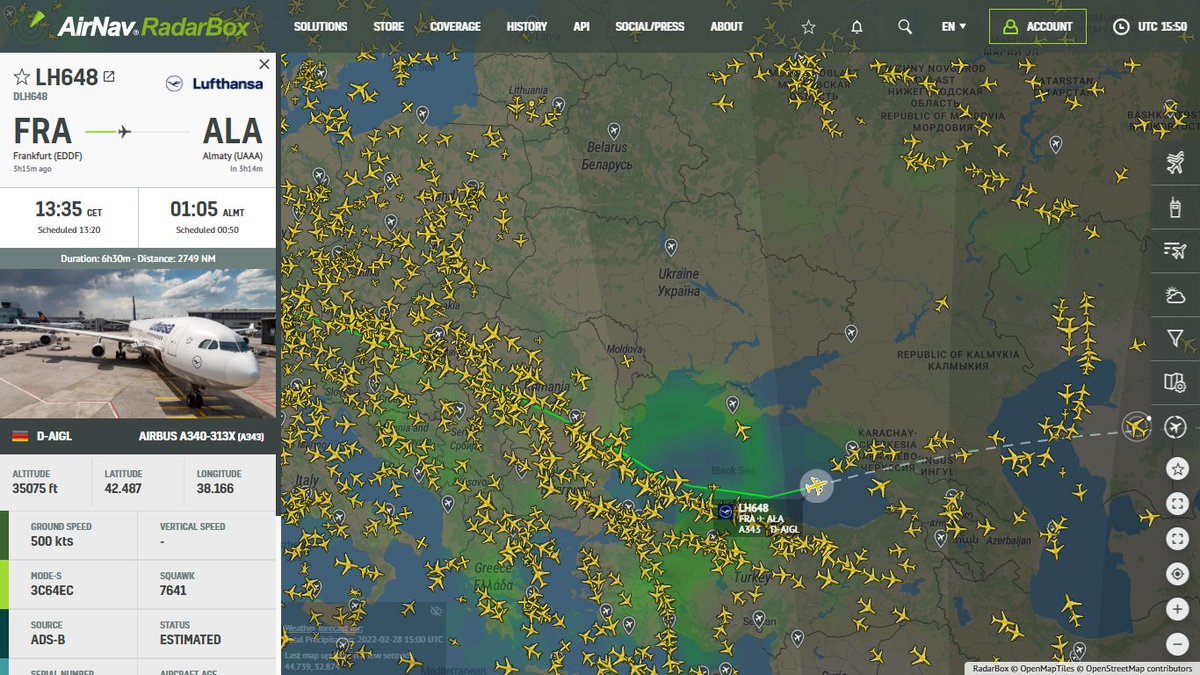Open the search magnifier icon
This screenshot has width=1200, height=675.
[905, 27]
